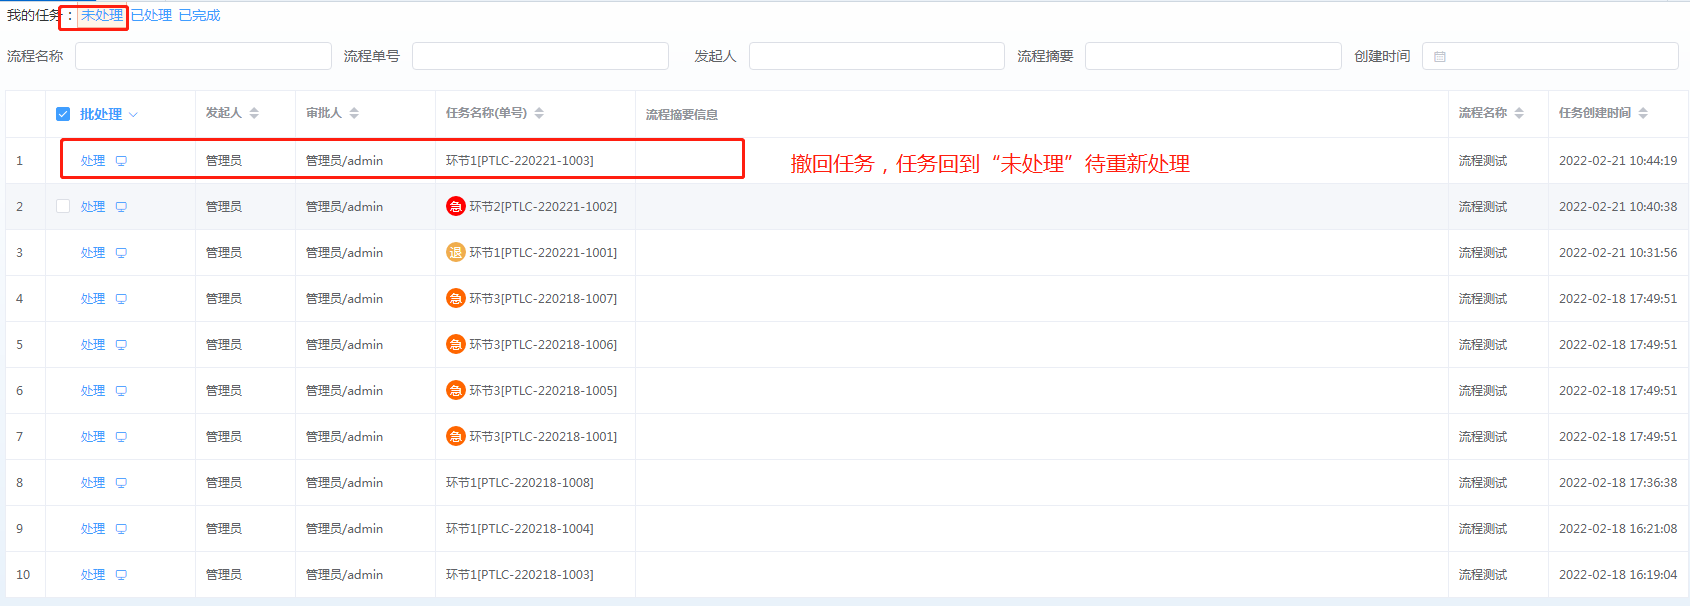Switch to the 已处理 tab
This screenshot has height=606, width=1690.
(x=151, y=16)
